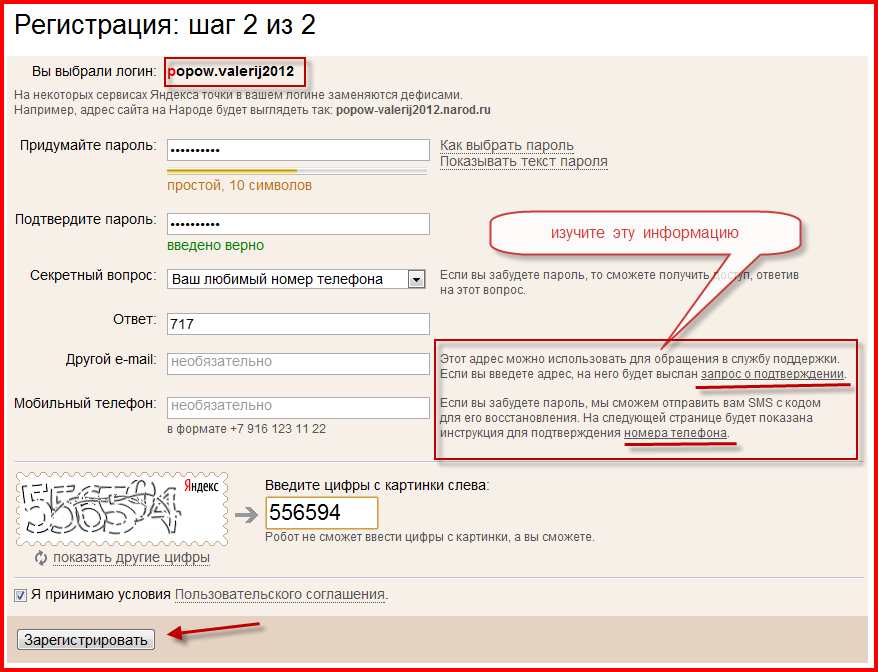878x672 pixels.
Task: Click the Секретный вопрос label
Action: 93,276
